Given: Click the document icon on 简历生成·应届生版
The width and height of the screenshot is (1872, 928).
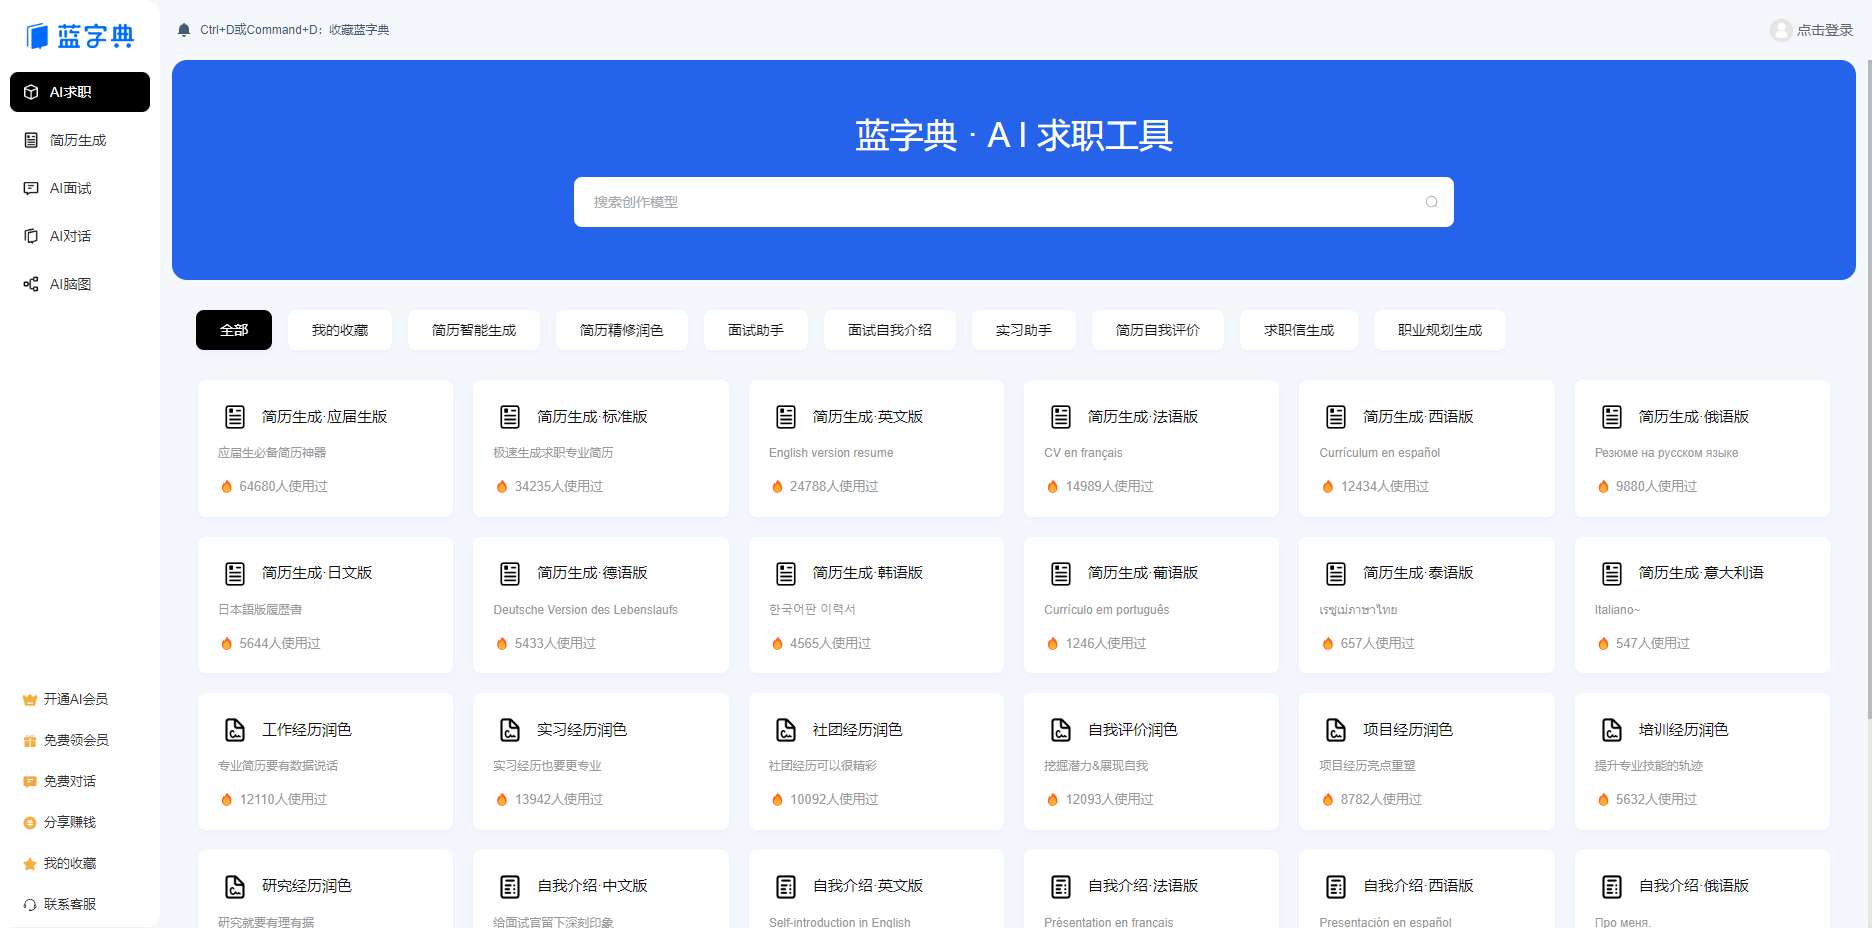Looking at the screenshot, I should 235,417.
